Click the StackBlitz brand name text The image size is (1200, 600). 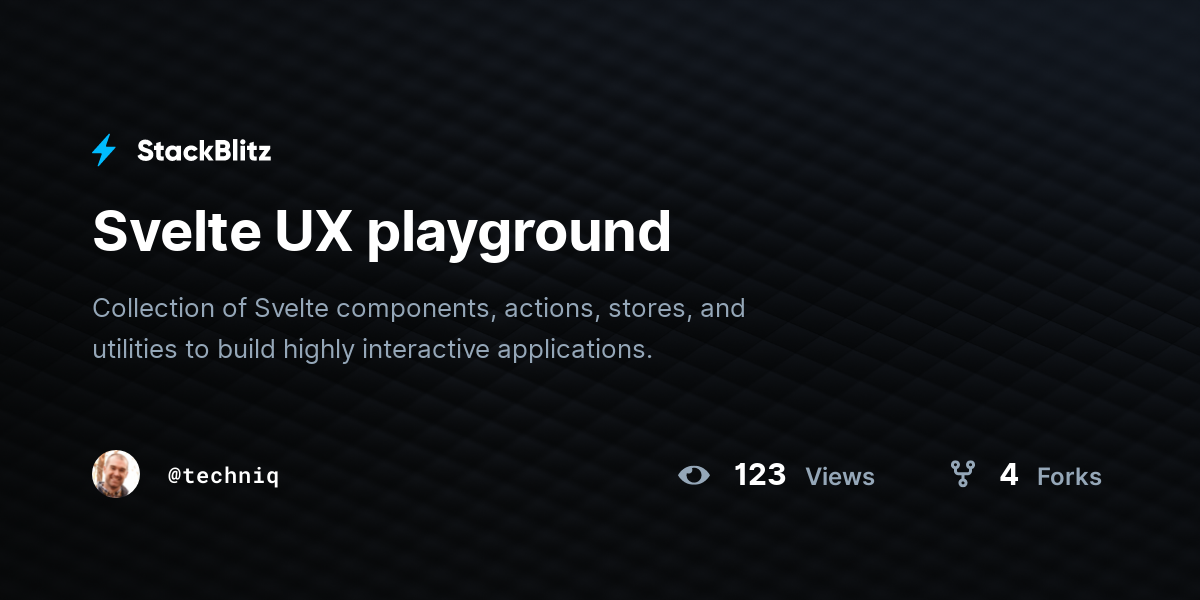204,151
